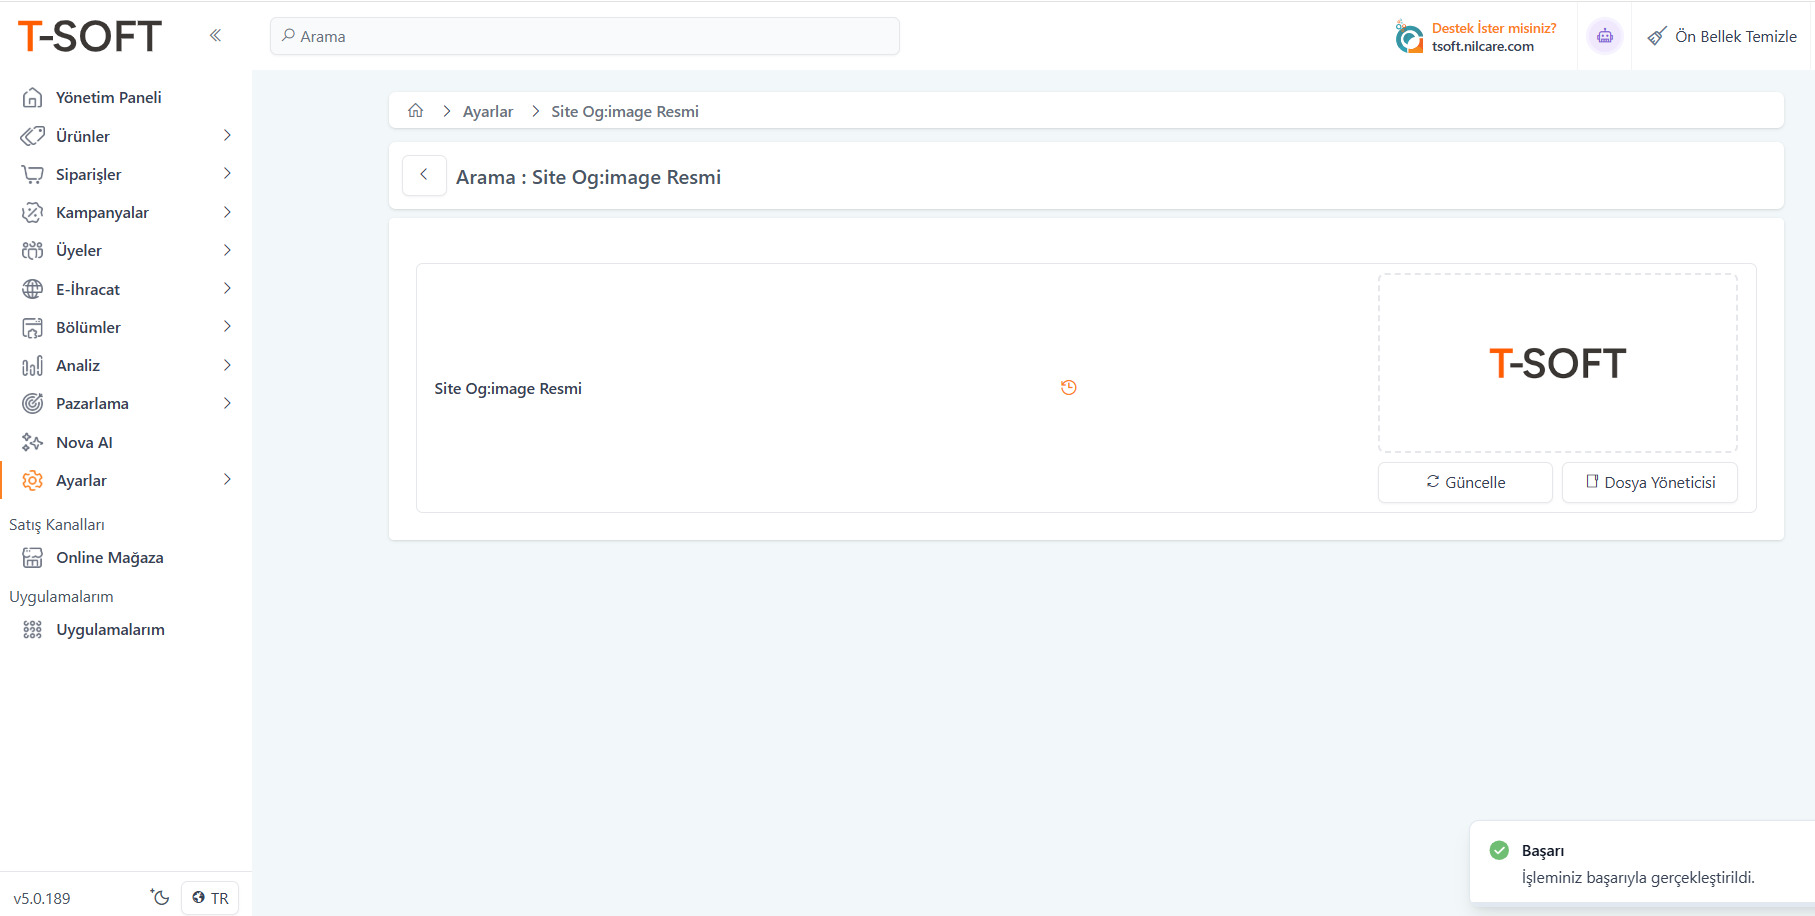Click 'İşleminiz başarıyla gerçekleştirildi.' message
This screenshot has width=1815, height=916.
pyautogui.click(x=1638, y=877)
